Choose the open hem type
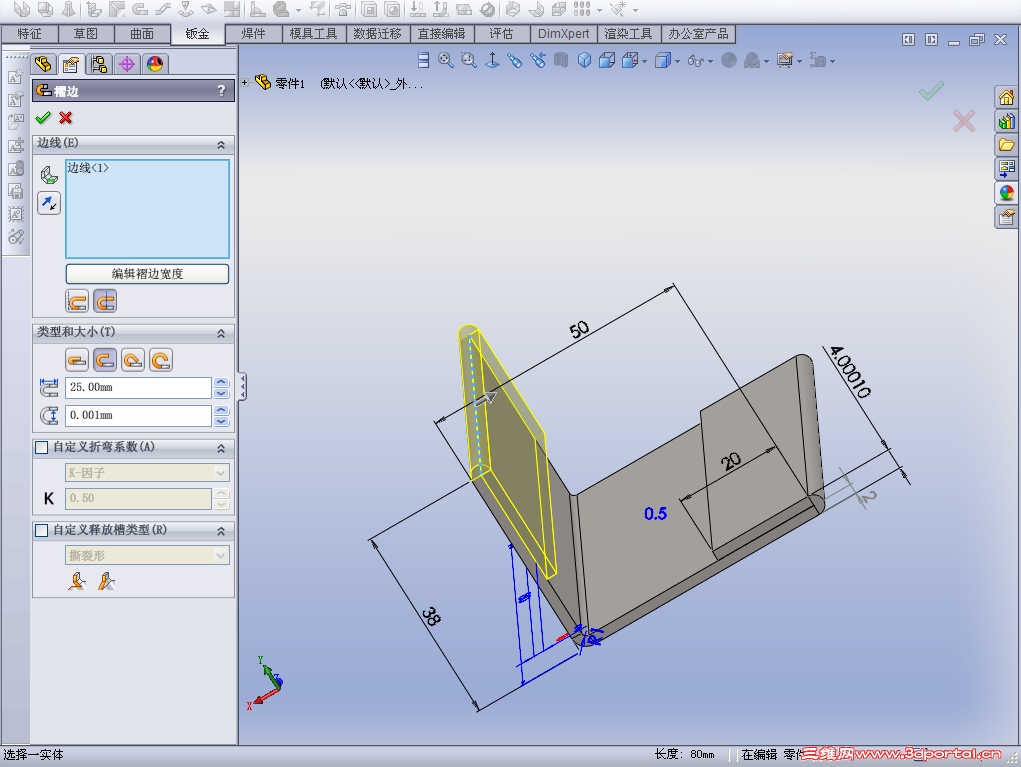This screenshot has width=1021, height=767. click(105, 360)
